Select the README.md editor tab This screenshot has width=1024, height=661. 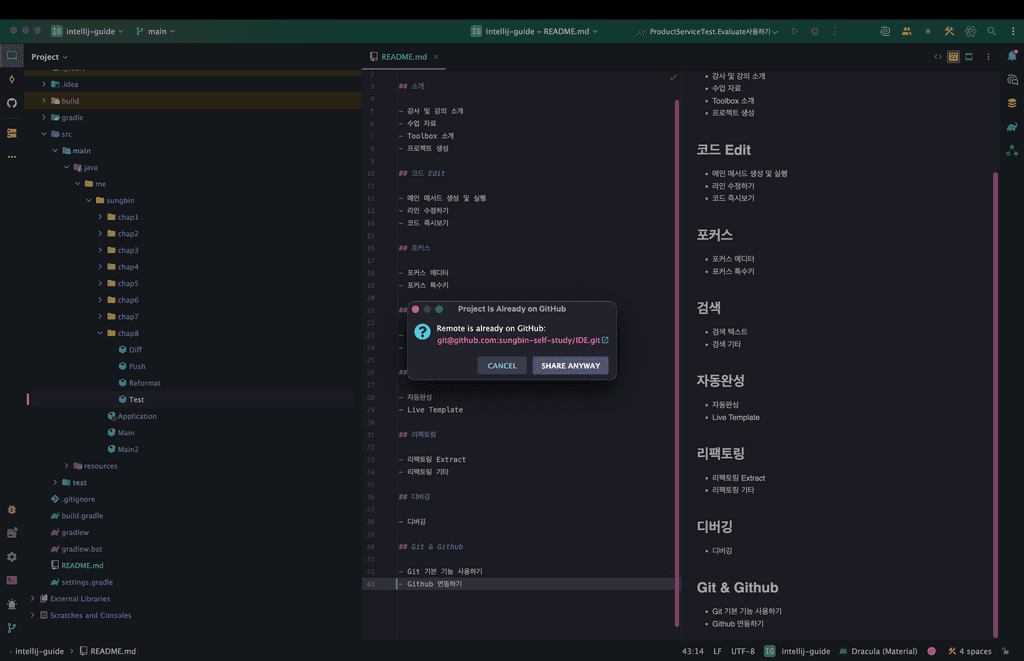[x=403, y=57]
